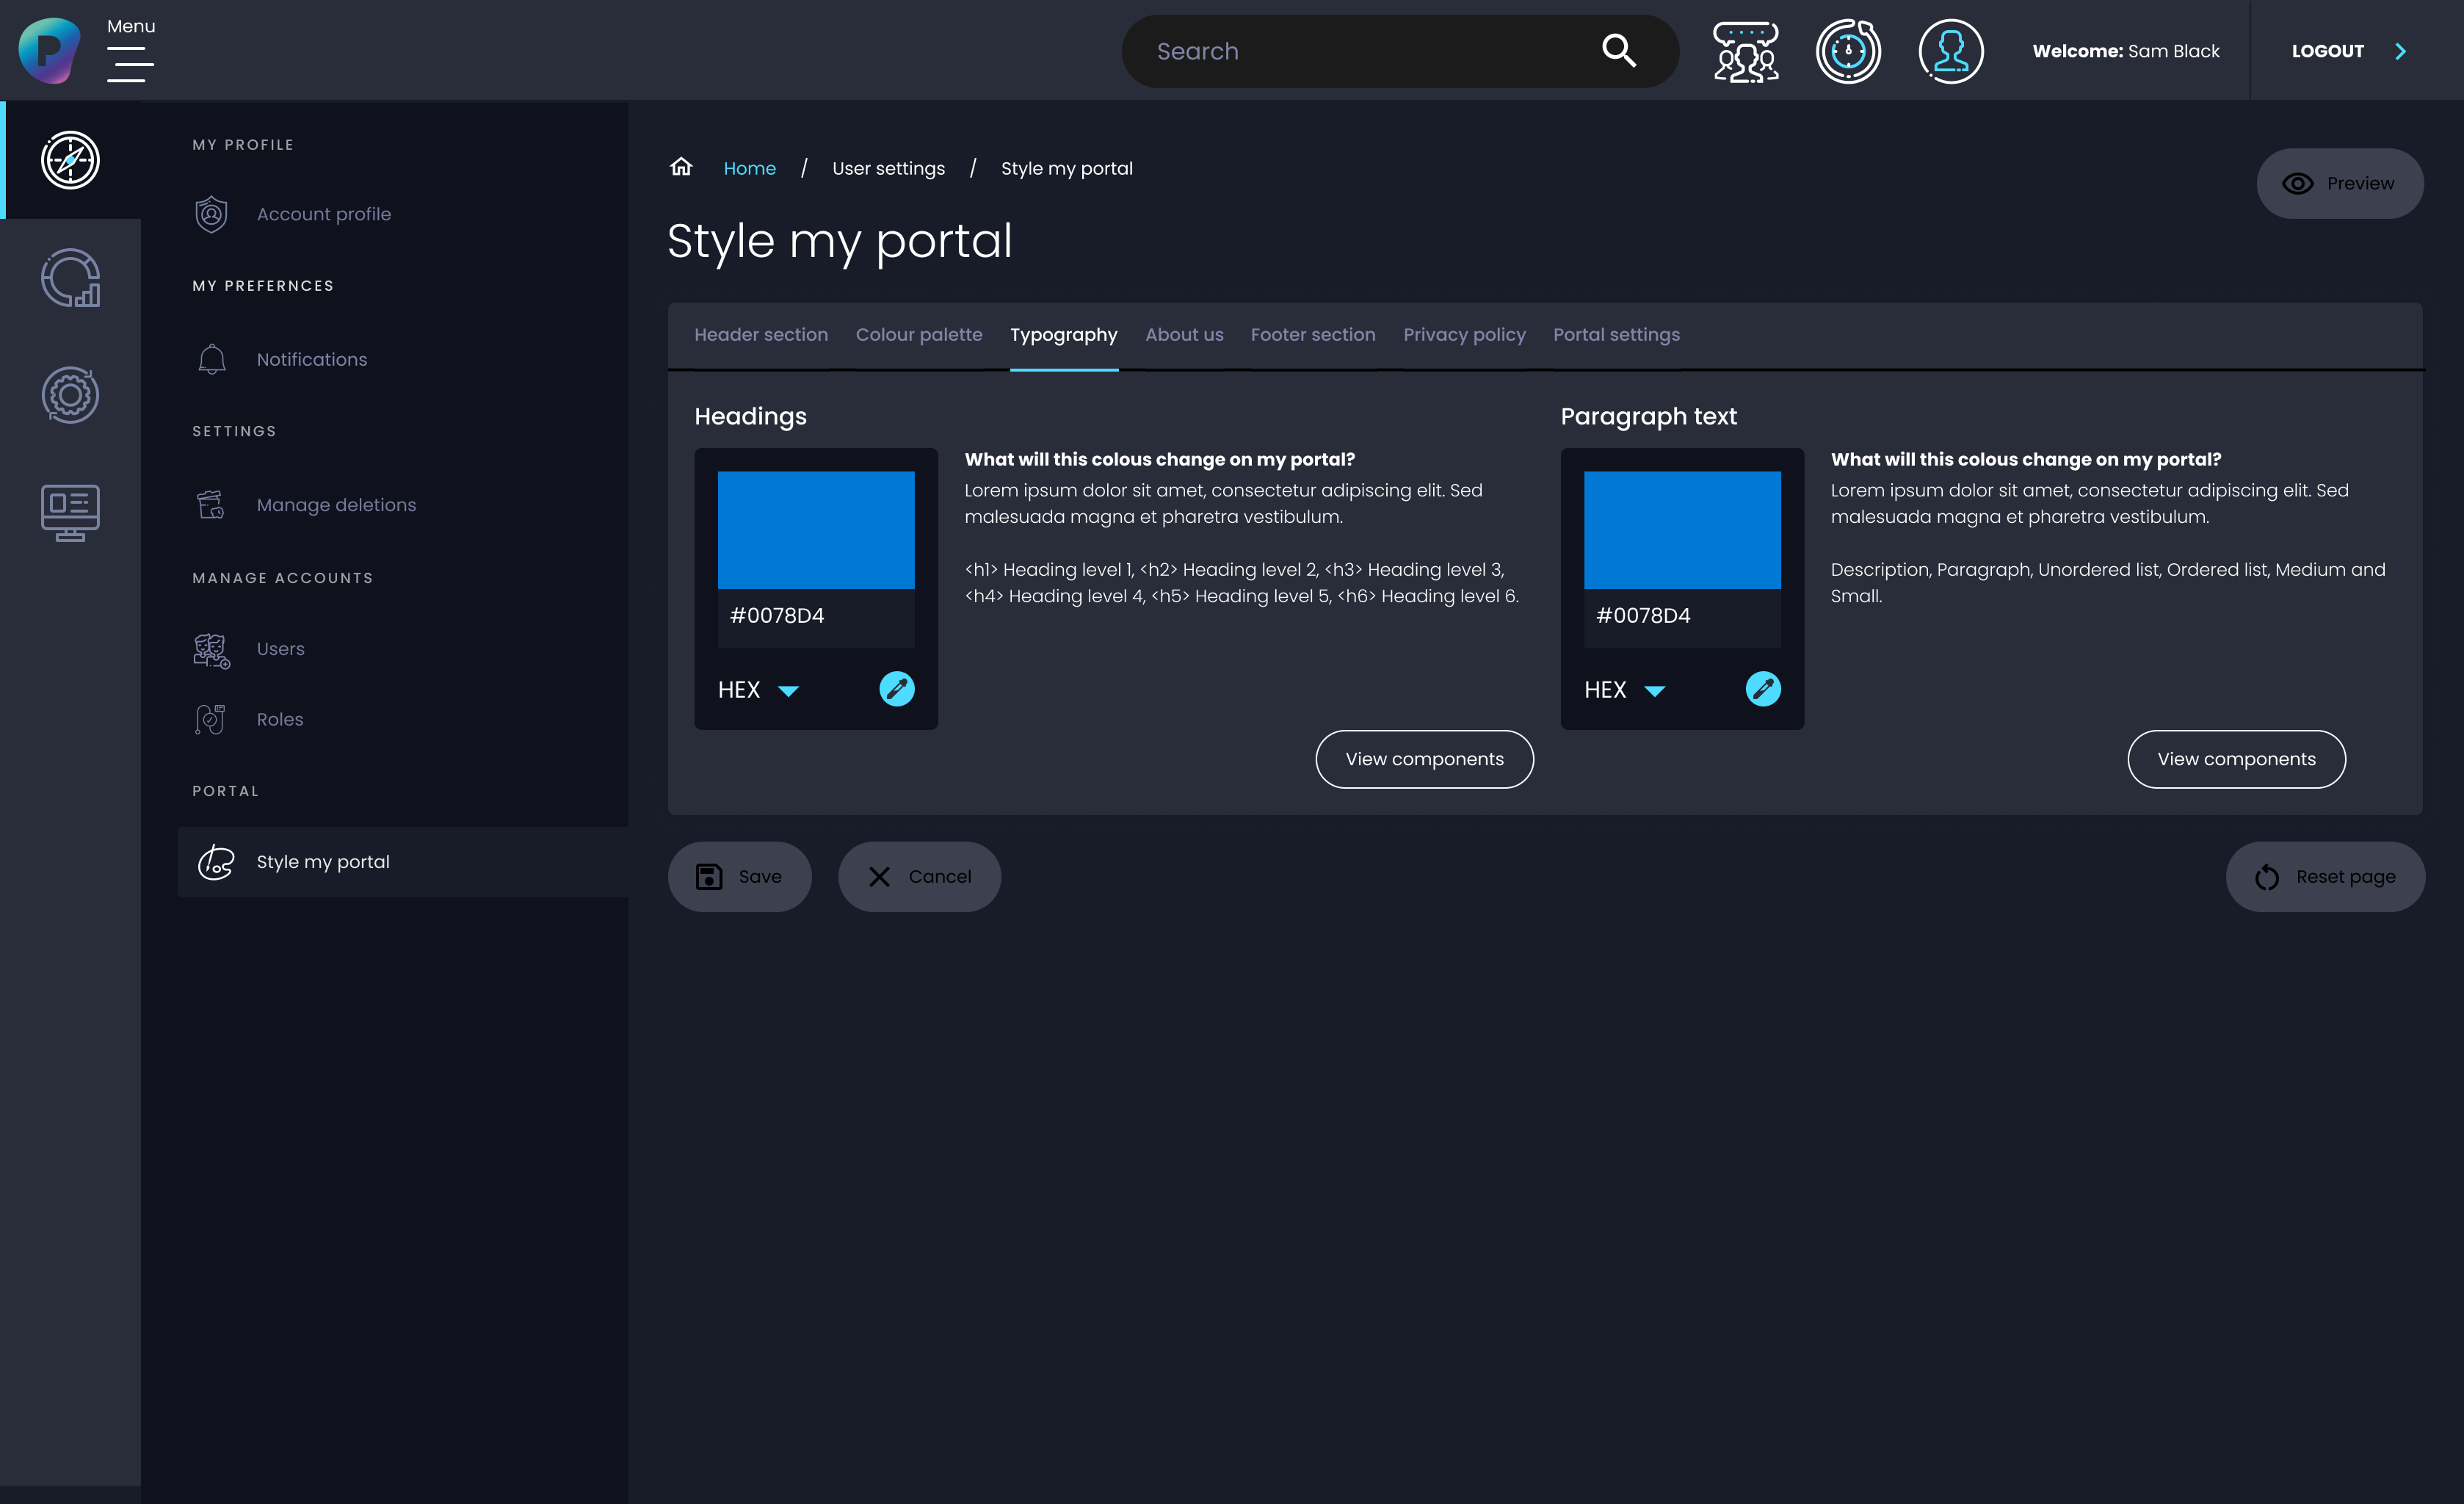Open the monitor display icon in sidebar
Viewport: 2464px width, 1504px height.
[x=70, y=512]
